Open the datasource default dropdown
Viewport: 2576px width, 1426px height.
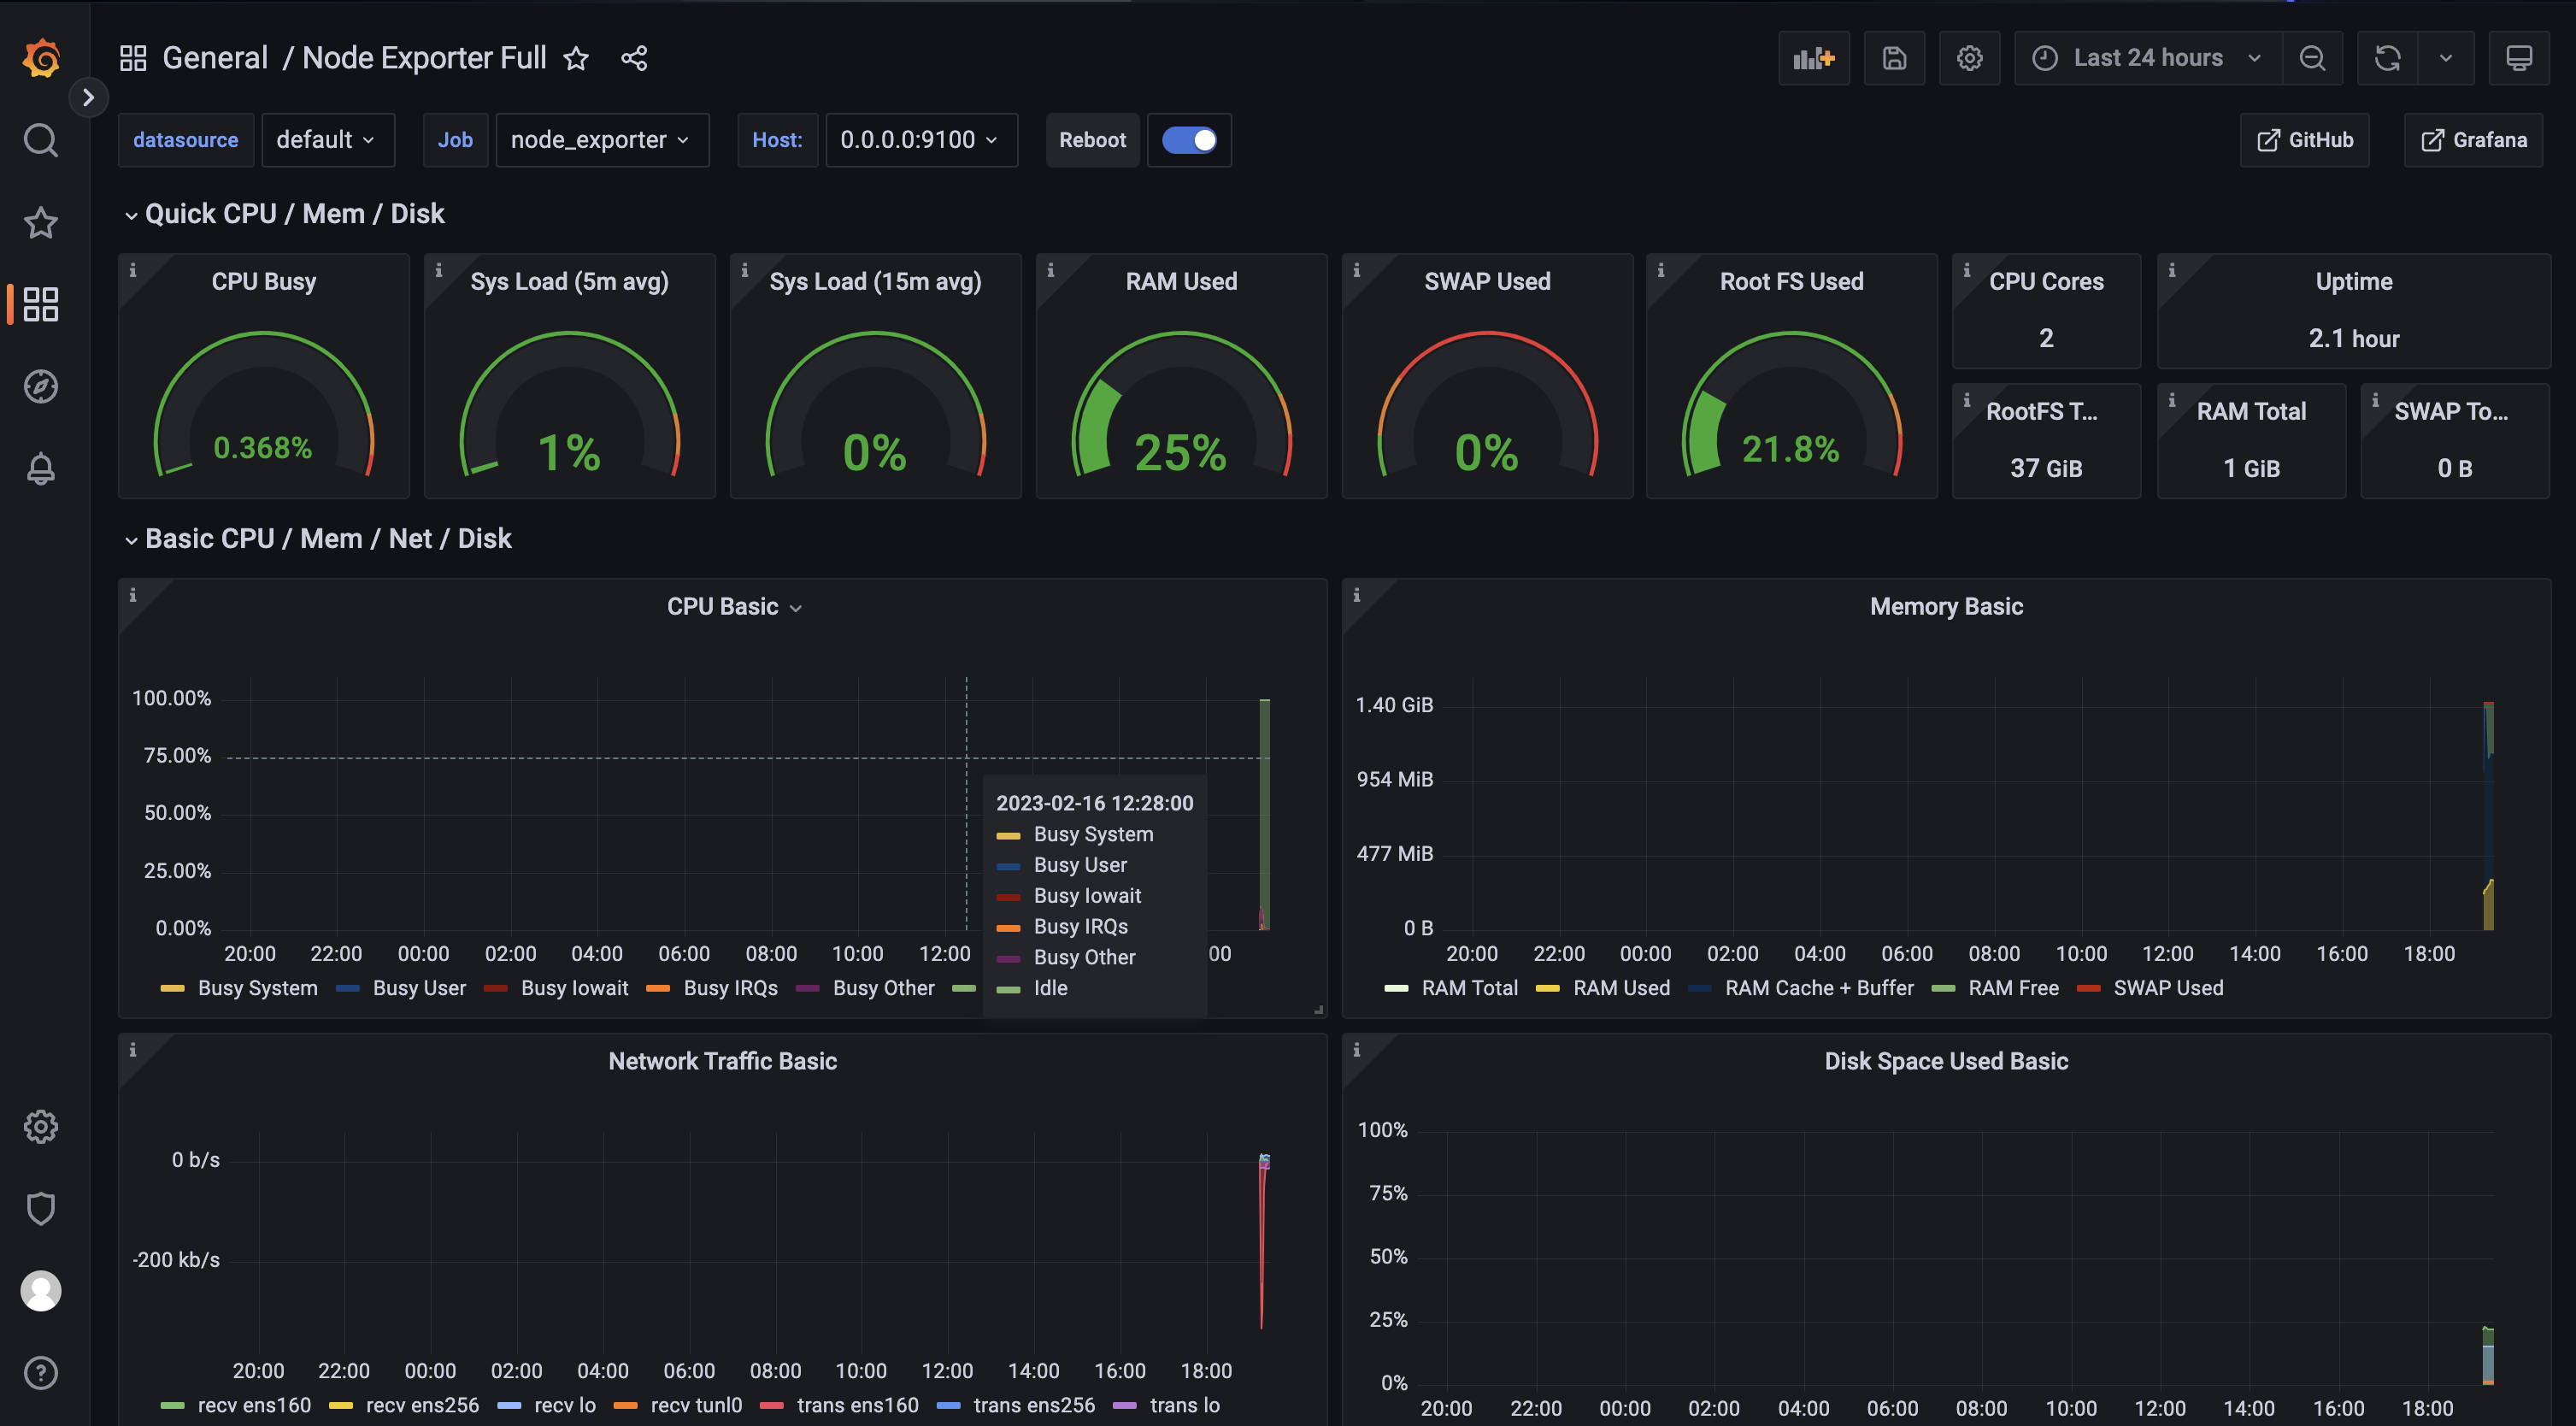[328, 140]
